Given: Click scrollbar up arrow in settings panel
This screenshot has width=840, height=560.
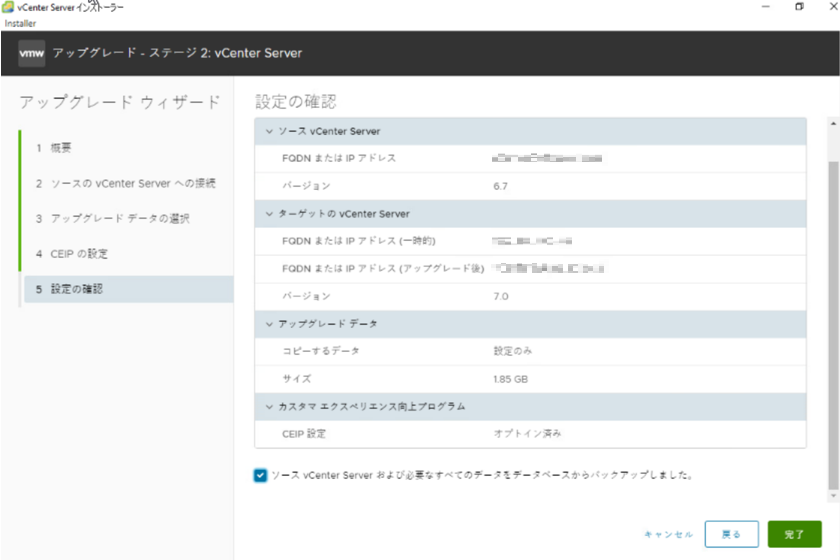Looking at the screenshot, I should [x=834, y=123].
